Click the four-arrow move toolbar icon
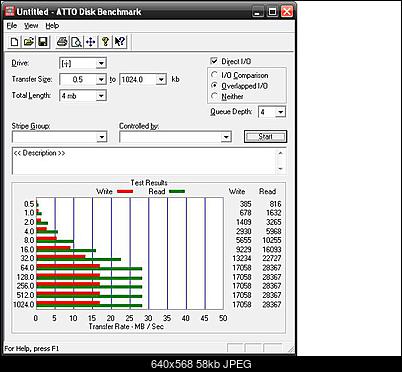The width and height of the screenshot is (402, 372). [x=91, y=42]
